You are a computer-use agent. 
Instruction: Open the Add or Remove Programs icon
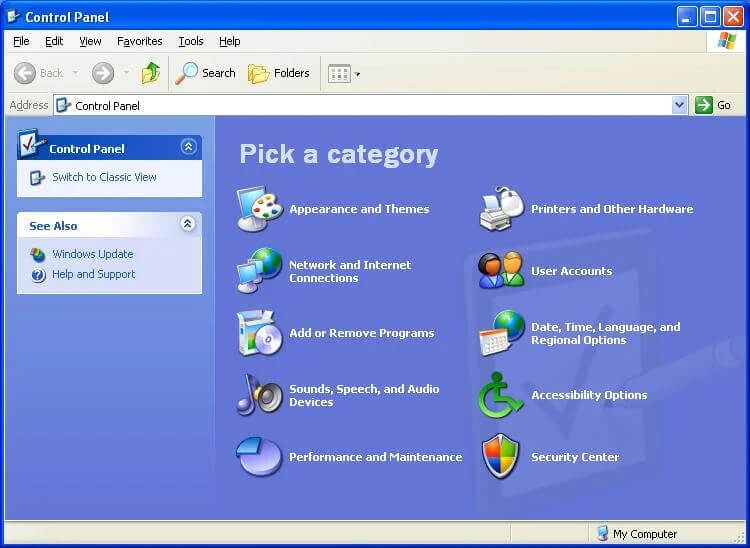tap(260, 333)
